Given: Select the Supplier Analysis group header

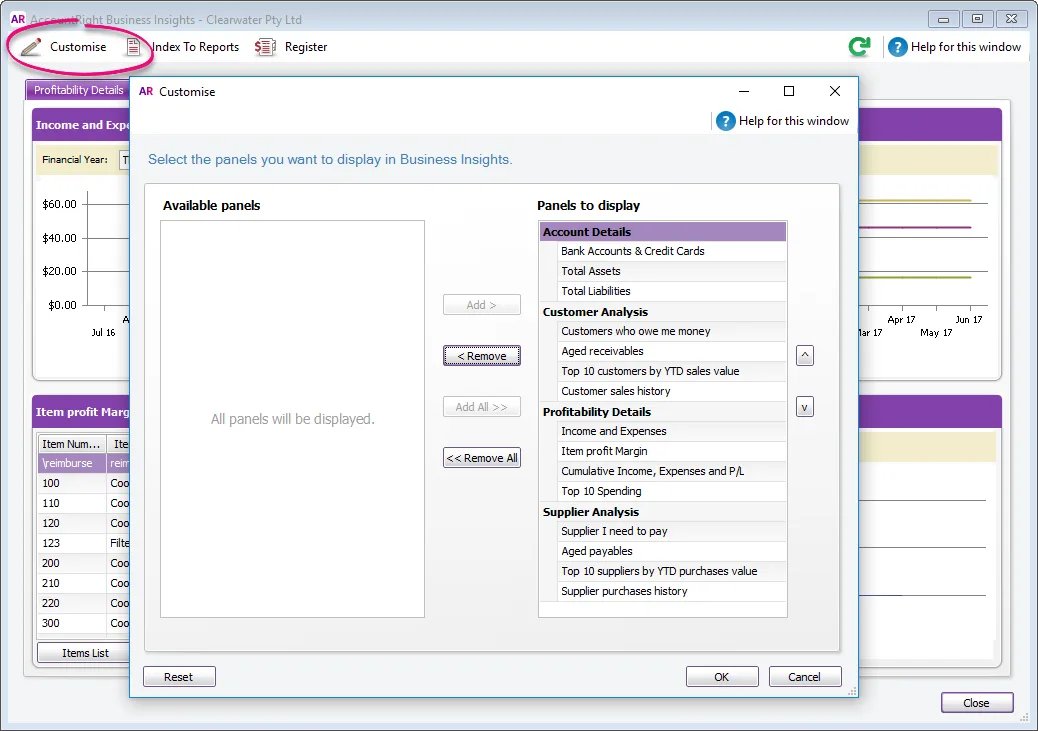Looking at the screenshot, I should coord(663,512).
